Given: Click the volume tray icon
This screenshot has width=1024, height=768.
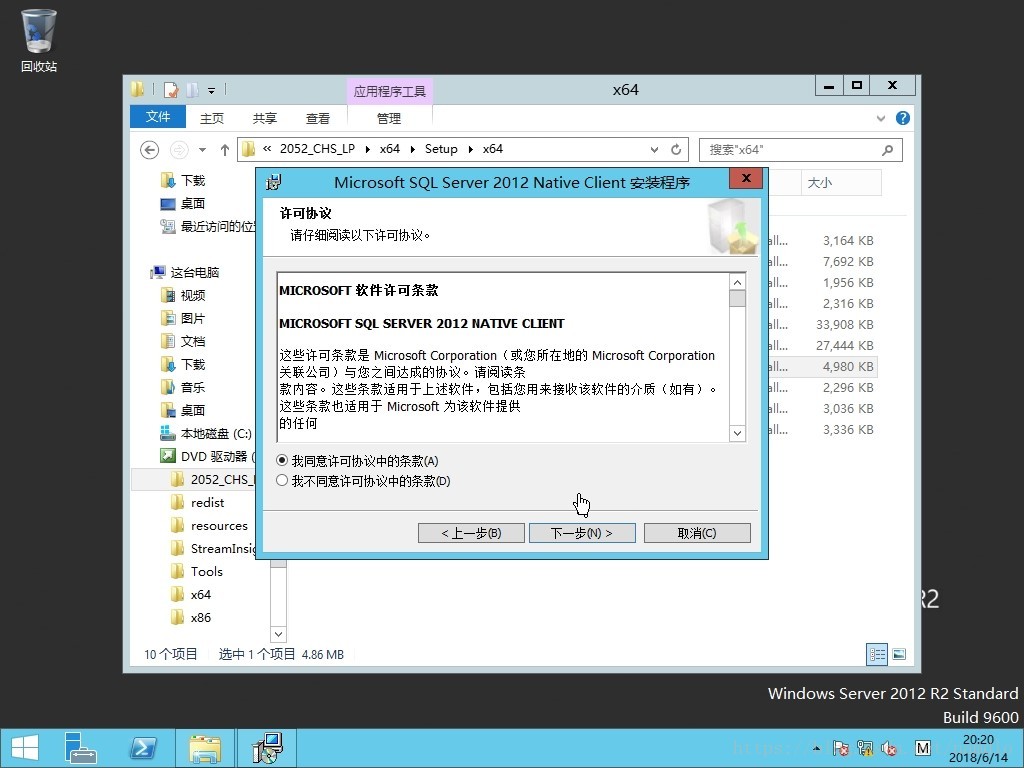Looking at the screenshot, I should [889, 748].
